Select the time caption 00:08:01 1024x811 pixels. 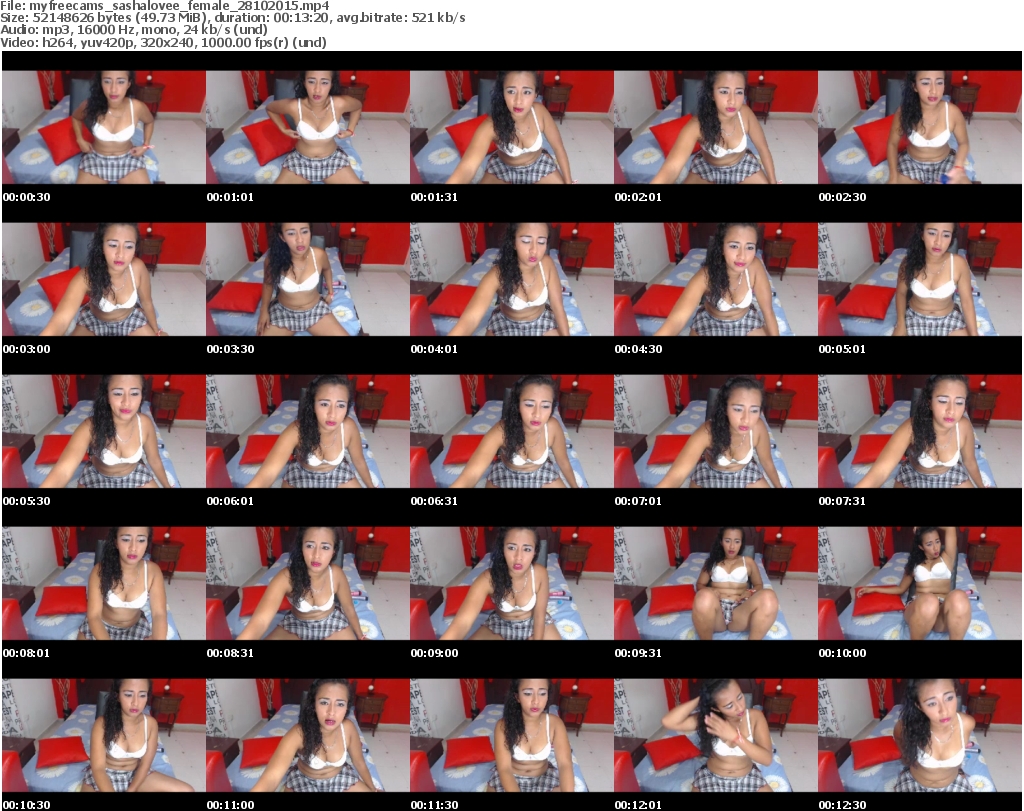click(x=26, y=653)
